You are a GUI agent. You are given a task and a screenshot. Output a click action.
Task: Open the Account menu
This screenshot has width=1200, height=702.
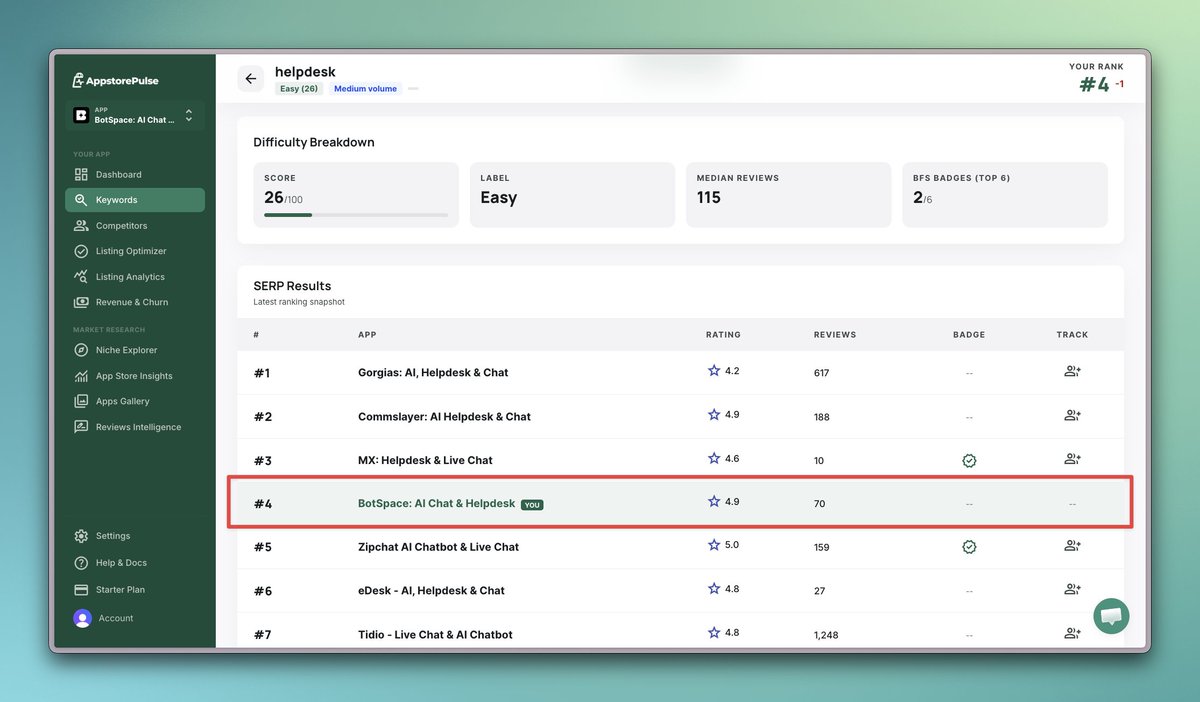coord(135,618)
